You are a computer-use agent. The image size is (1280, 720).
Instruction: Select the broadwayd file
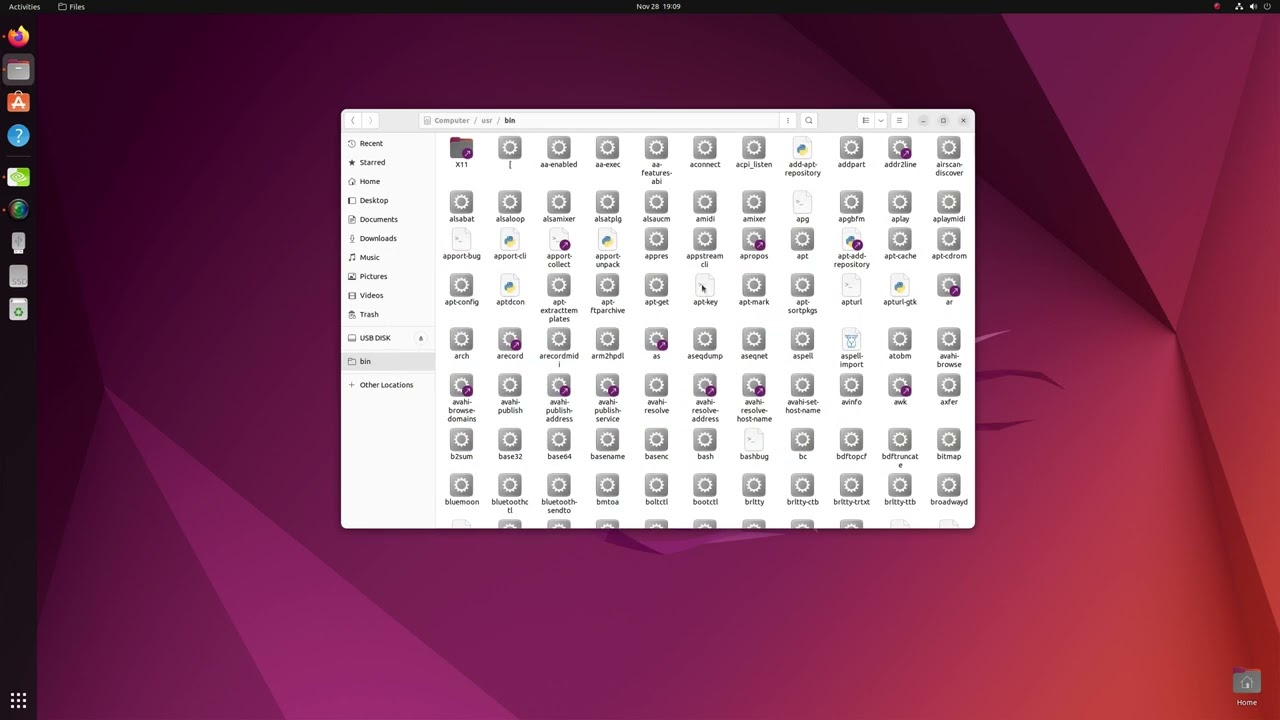(949, 490)
